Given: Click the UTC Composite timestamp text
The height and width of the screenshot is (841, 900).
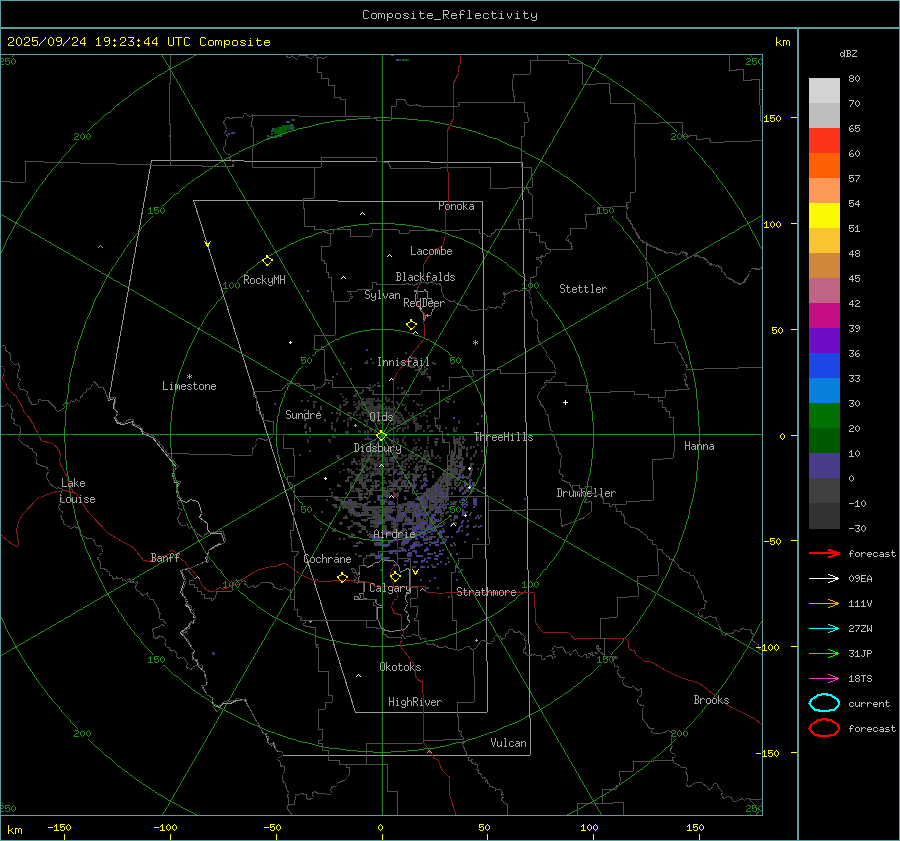Looking at the screenshot, I should [138, 42].
